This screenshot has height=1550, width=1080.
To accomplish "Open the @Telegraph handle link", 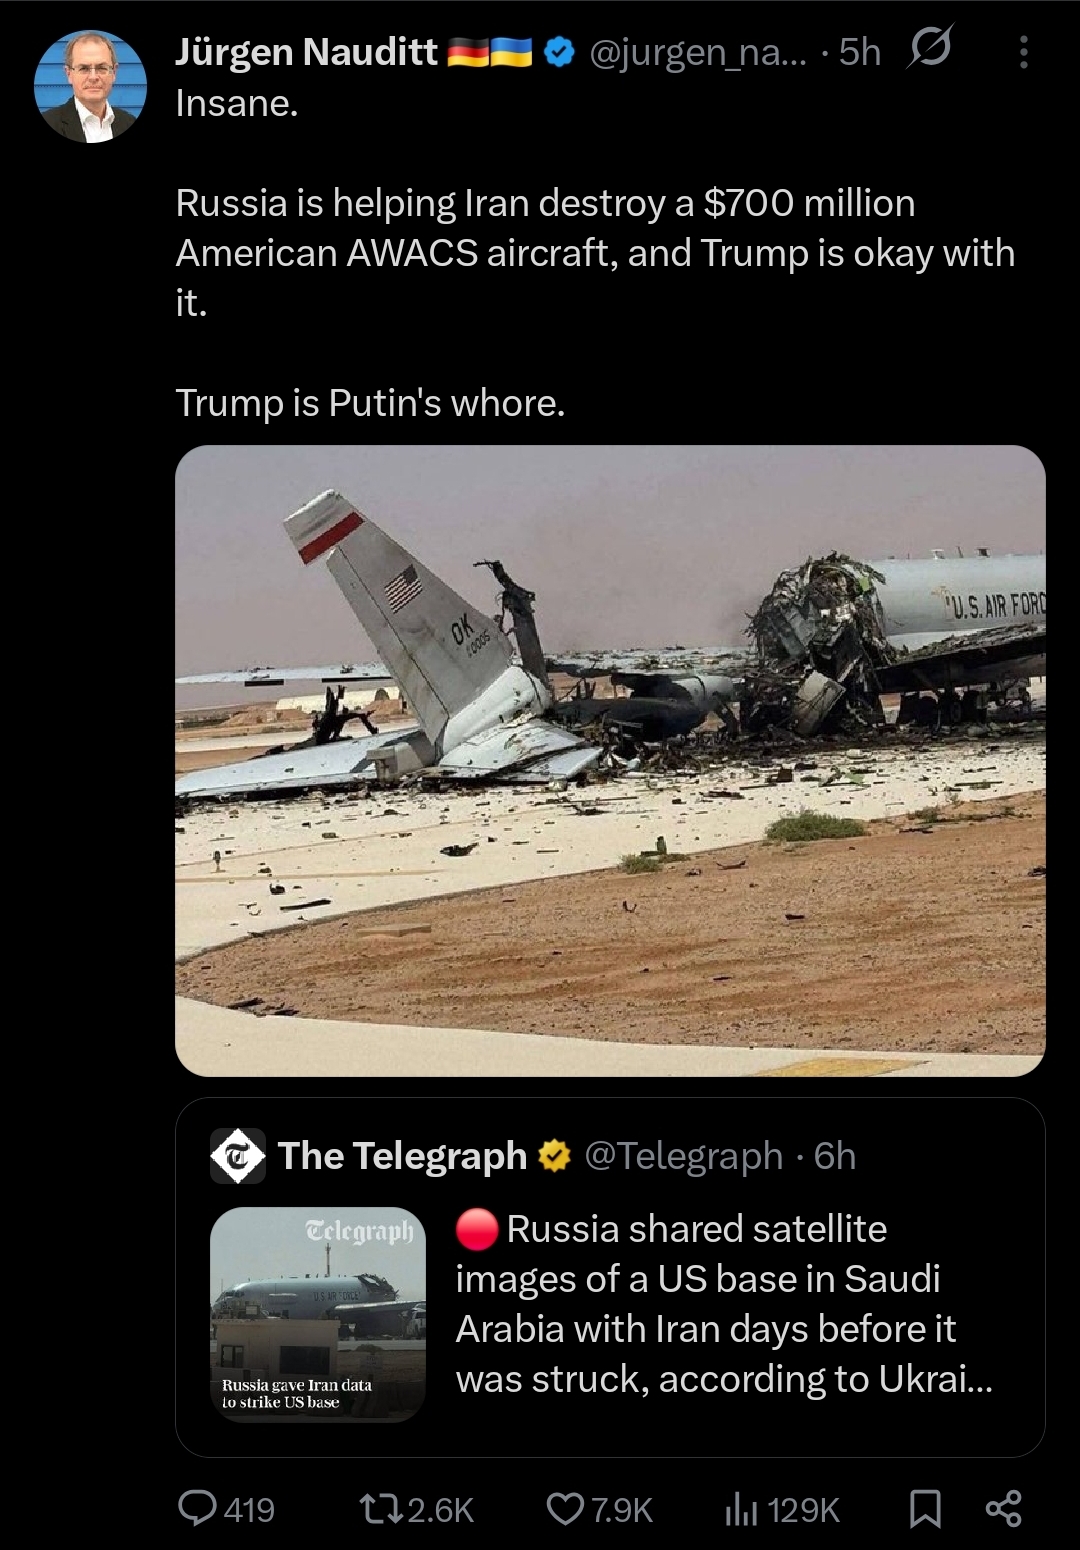I will [x=683, y=1156].
